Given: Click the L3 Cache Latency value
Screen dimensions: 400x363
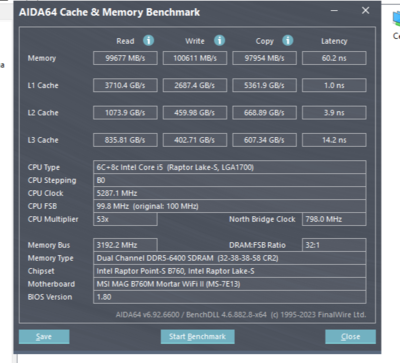Looking at the screenshot, I should tap(334, 140).
